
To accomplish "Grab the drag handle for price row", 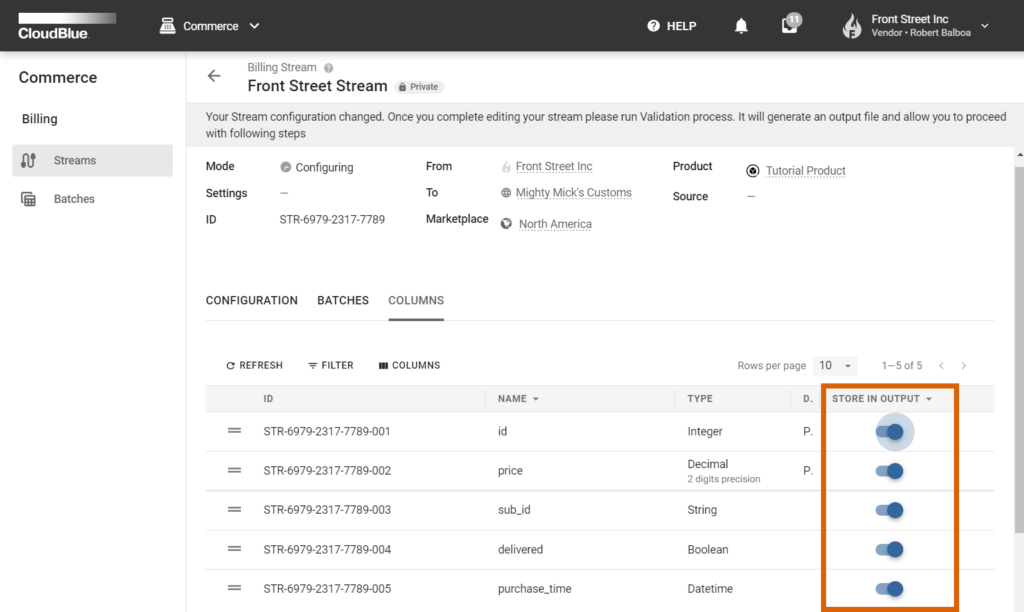I will (234, 470).
